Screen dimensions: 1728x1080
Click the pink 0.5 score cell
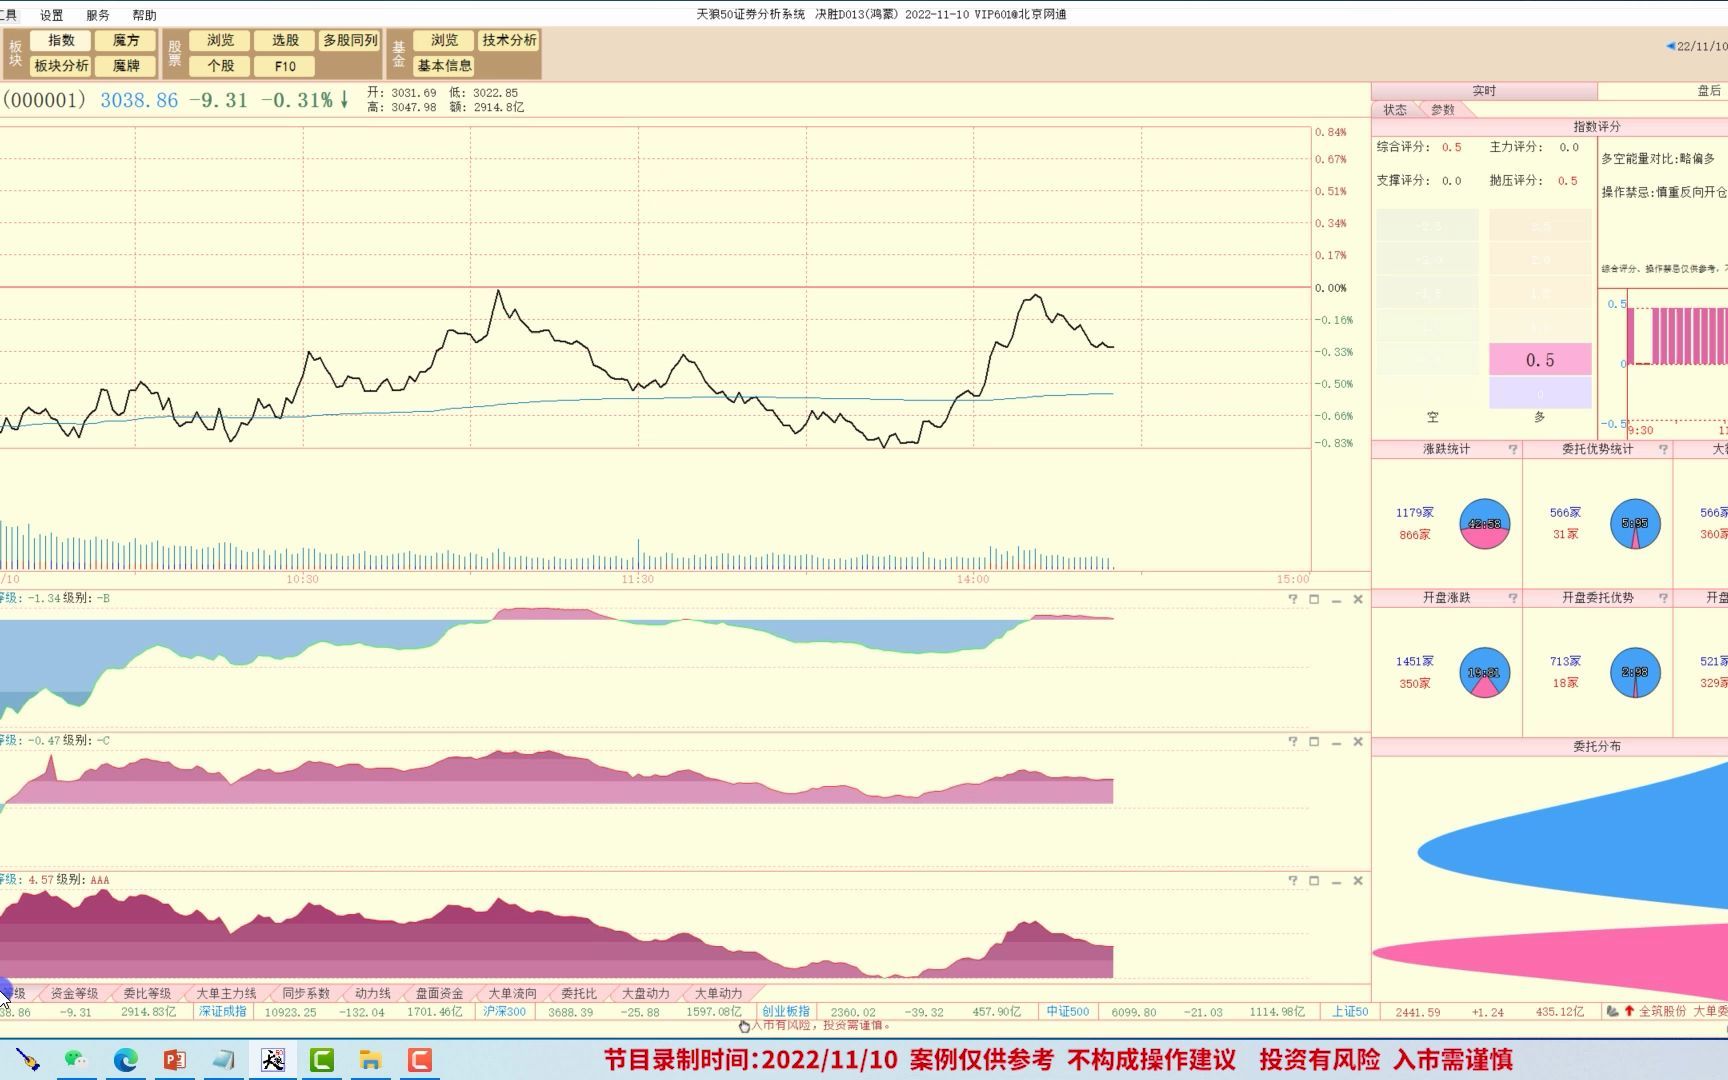pos(1540,360)
